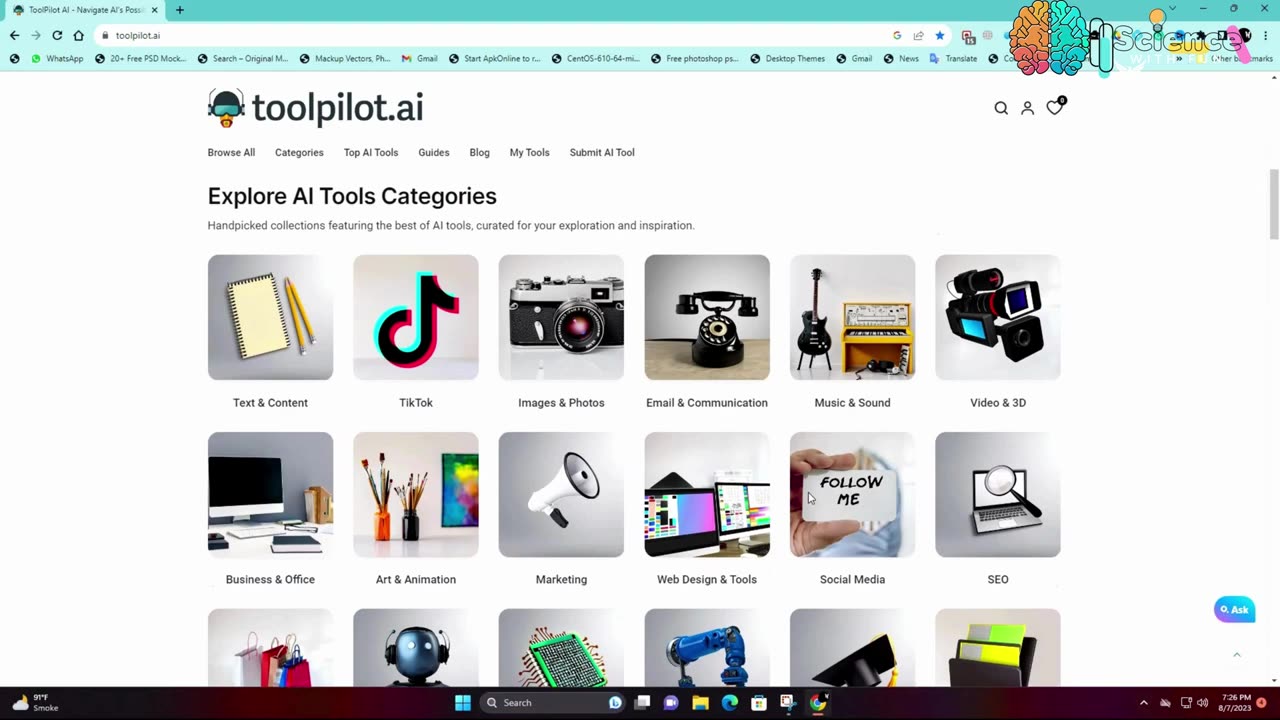Open the Art & Animation brushes image
This screenshot has height=720, width=1280.
click(x=416, y=494)
